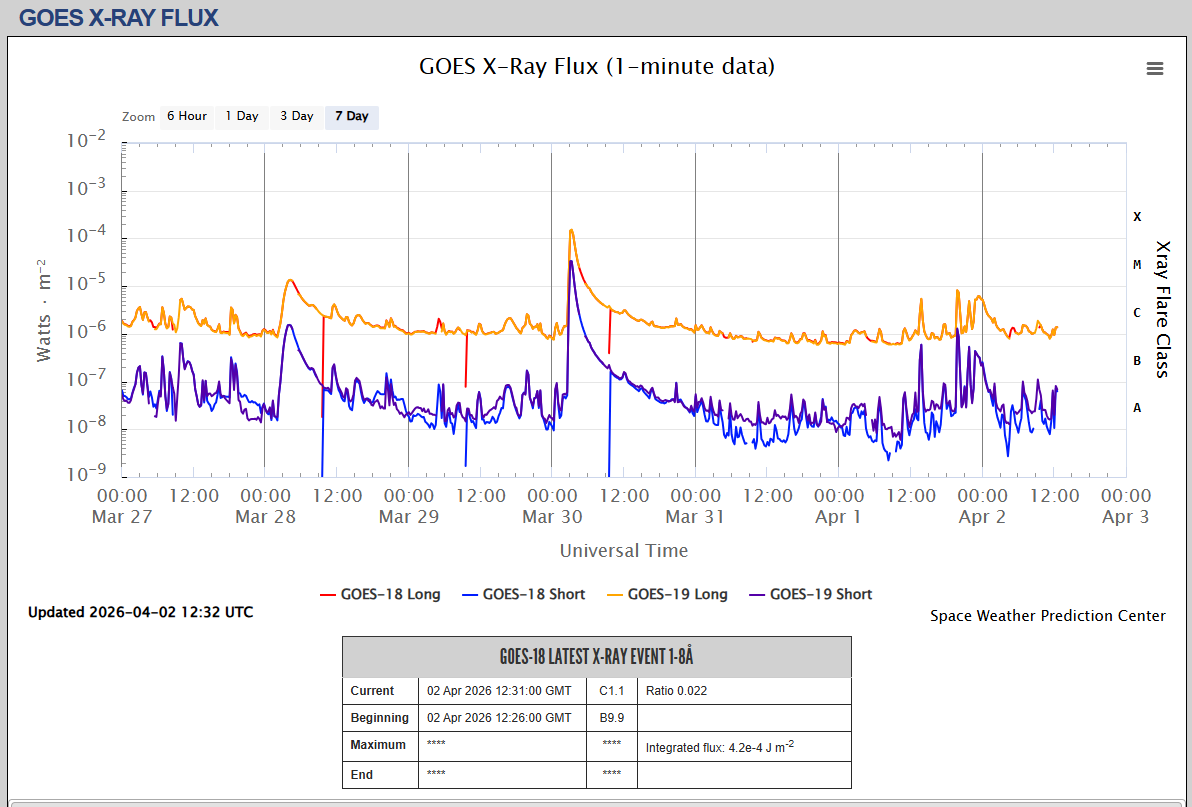This screenshot has width=1192, height=807.
Task: Click the orange GOES-19 Long legend line
Action: point(615,595)
